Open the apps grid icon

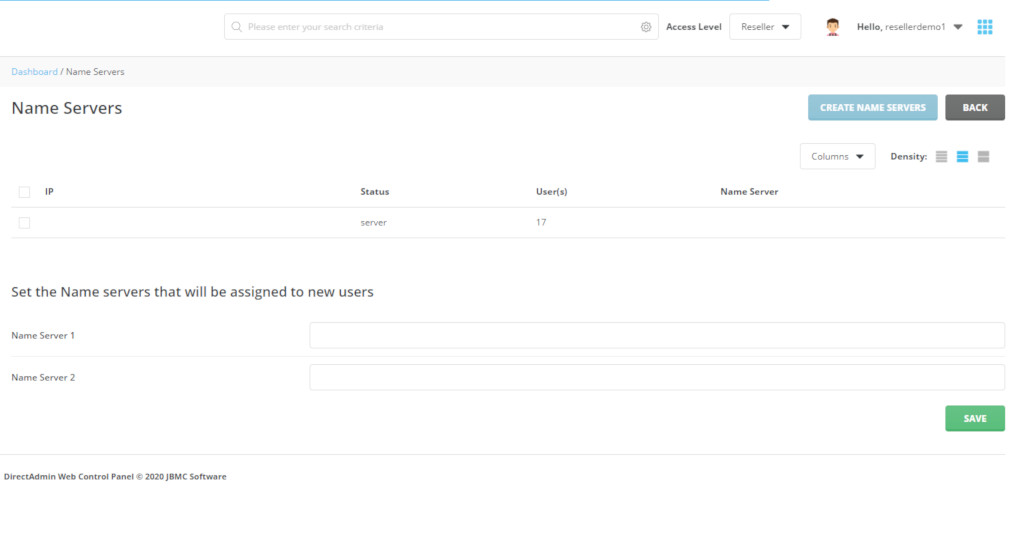[985, 27]
